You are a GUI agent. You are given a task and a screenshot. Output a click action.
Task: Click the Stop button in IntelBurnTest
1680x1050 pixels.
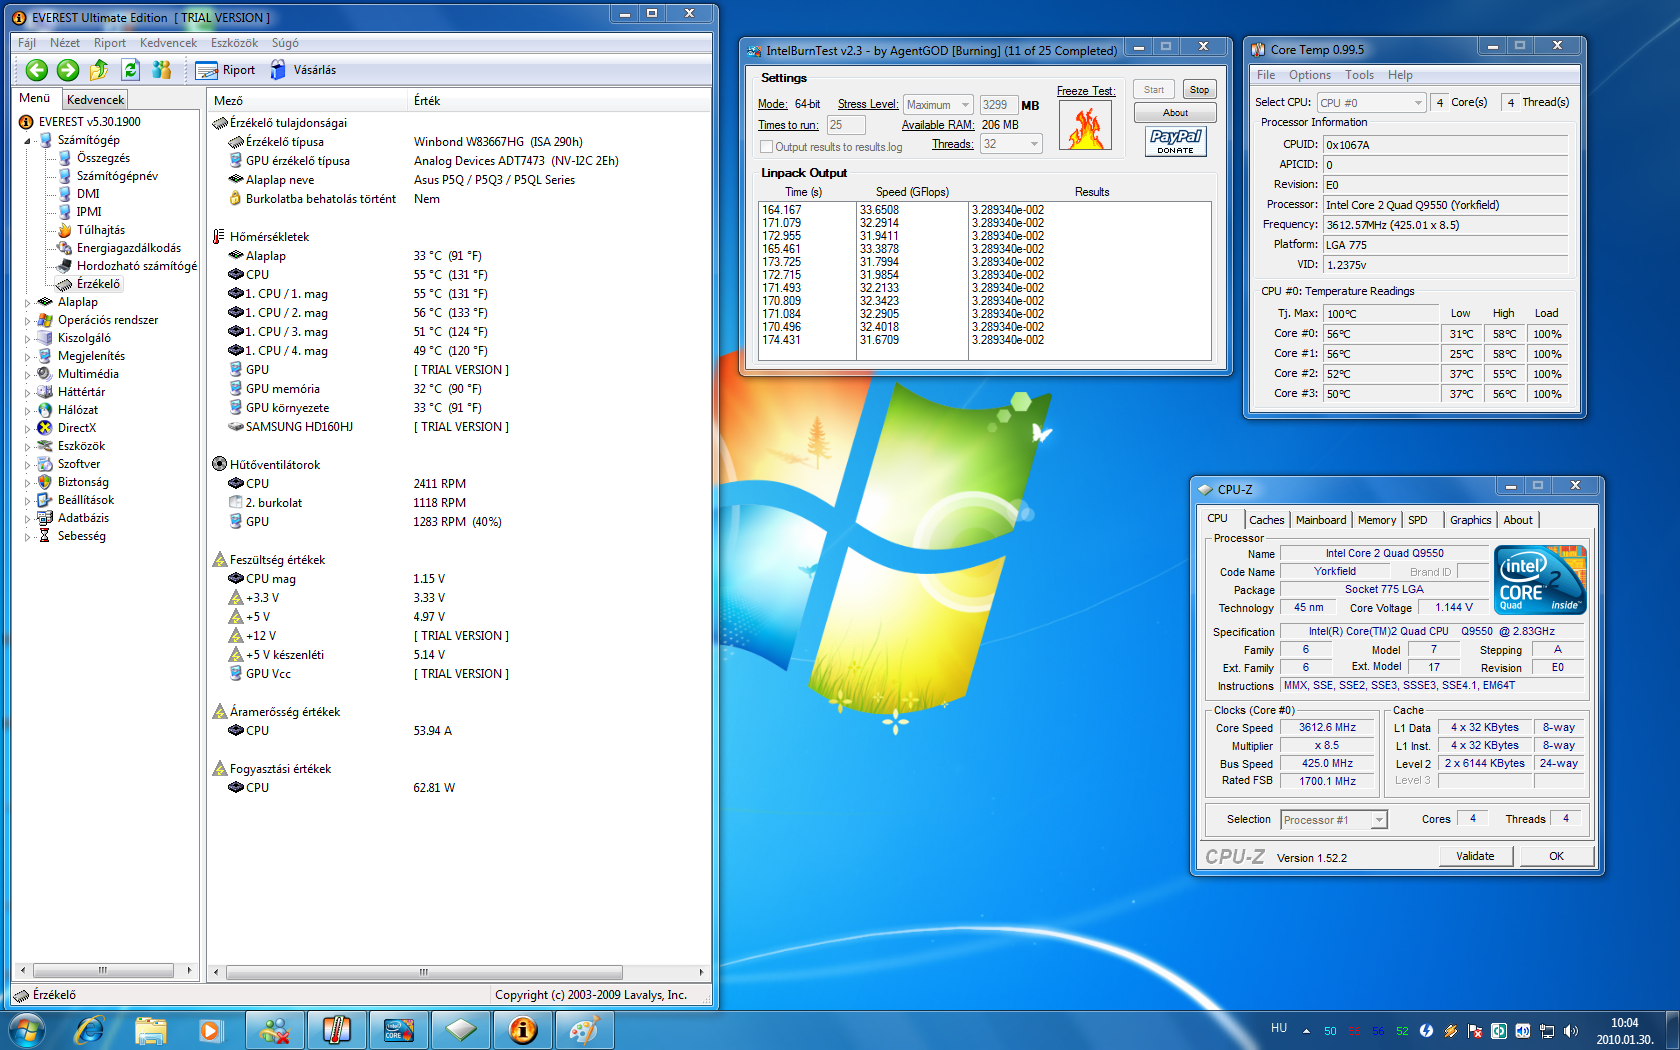(x=1199, y=89)
